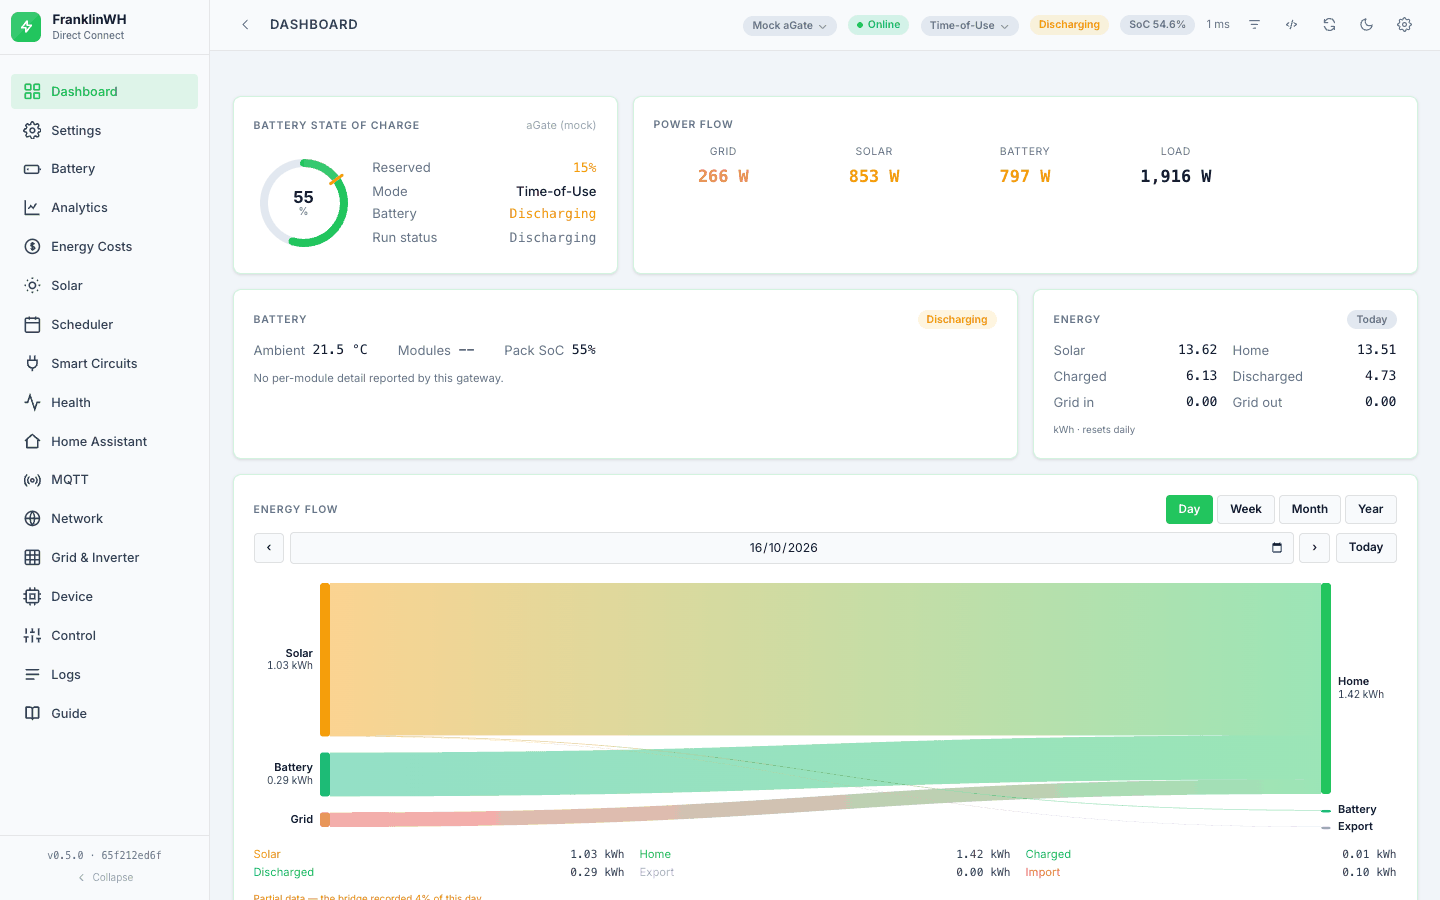This screenshot has height=900, width=1440.
Task: Click the header Discharging status badge
Action: (x=1069, y=25)
